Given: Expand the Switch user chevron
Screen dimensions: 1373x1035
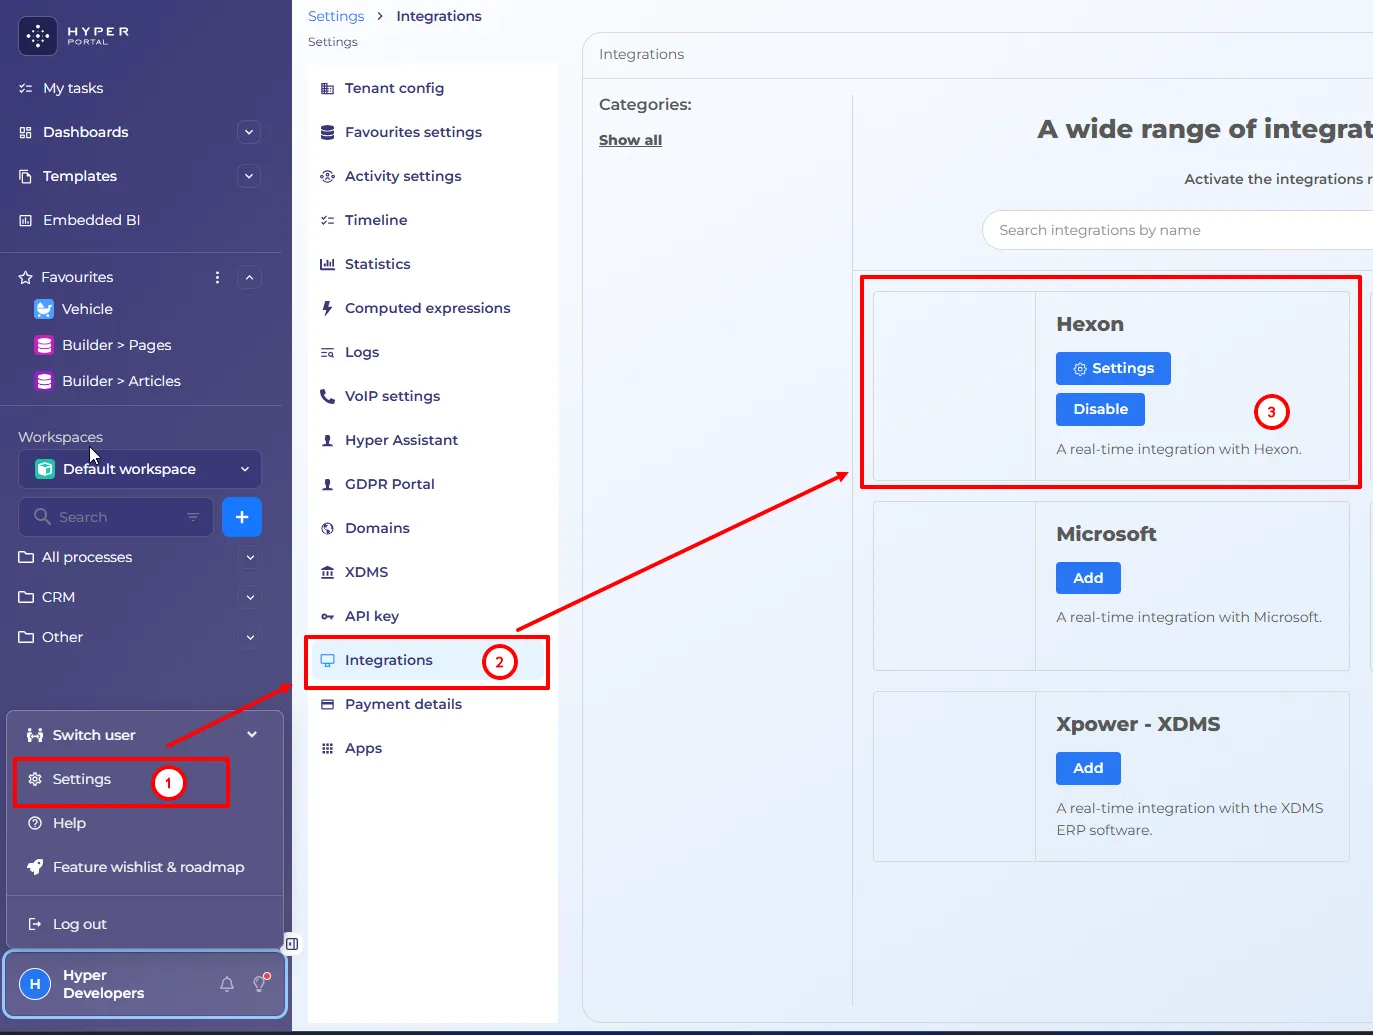Looking at the screenshot, I should pos(252,735).
